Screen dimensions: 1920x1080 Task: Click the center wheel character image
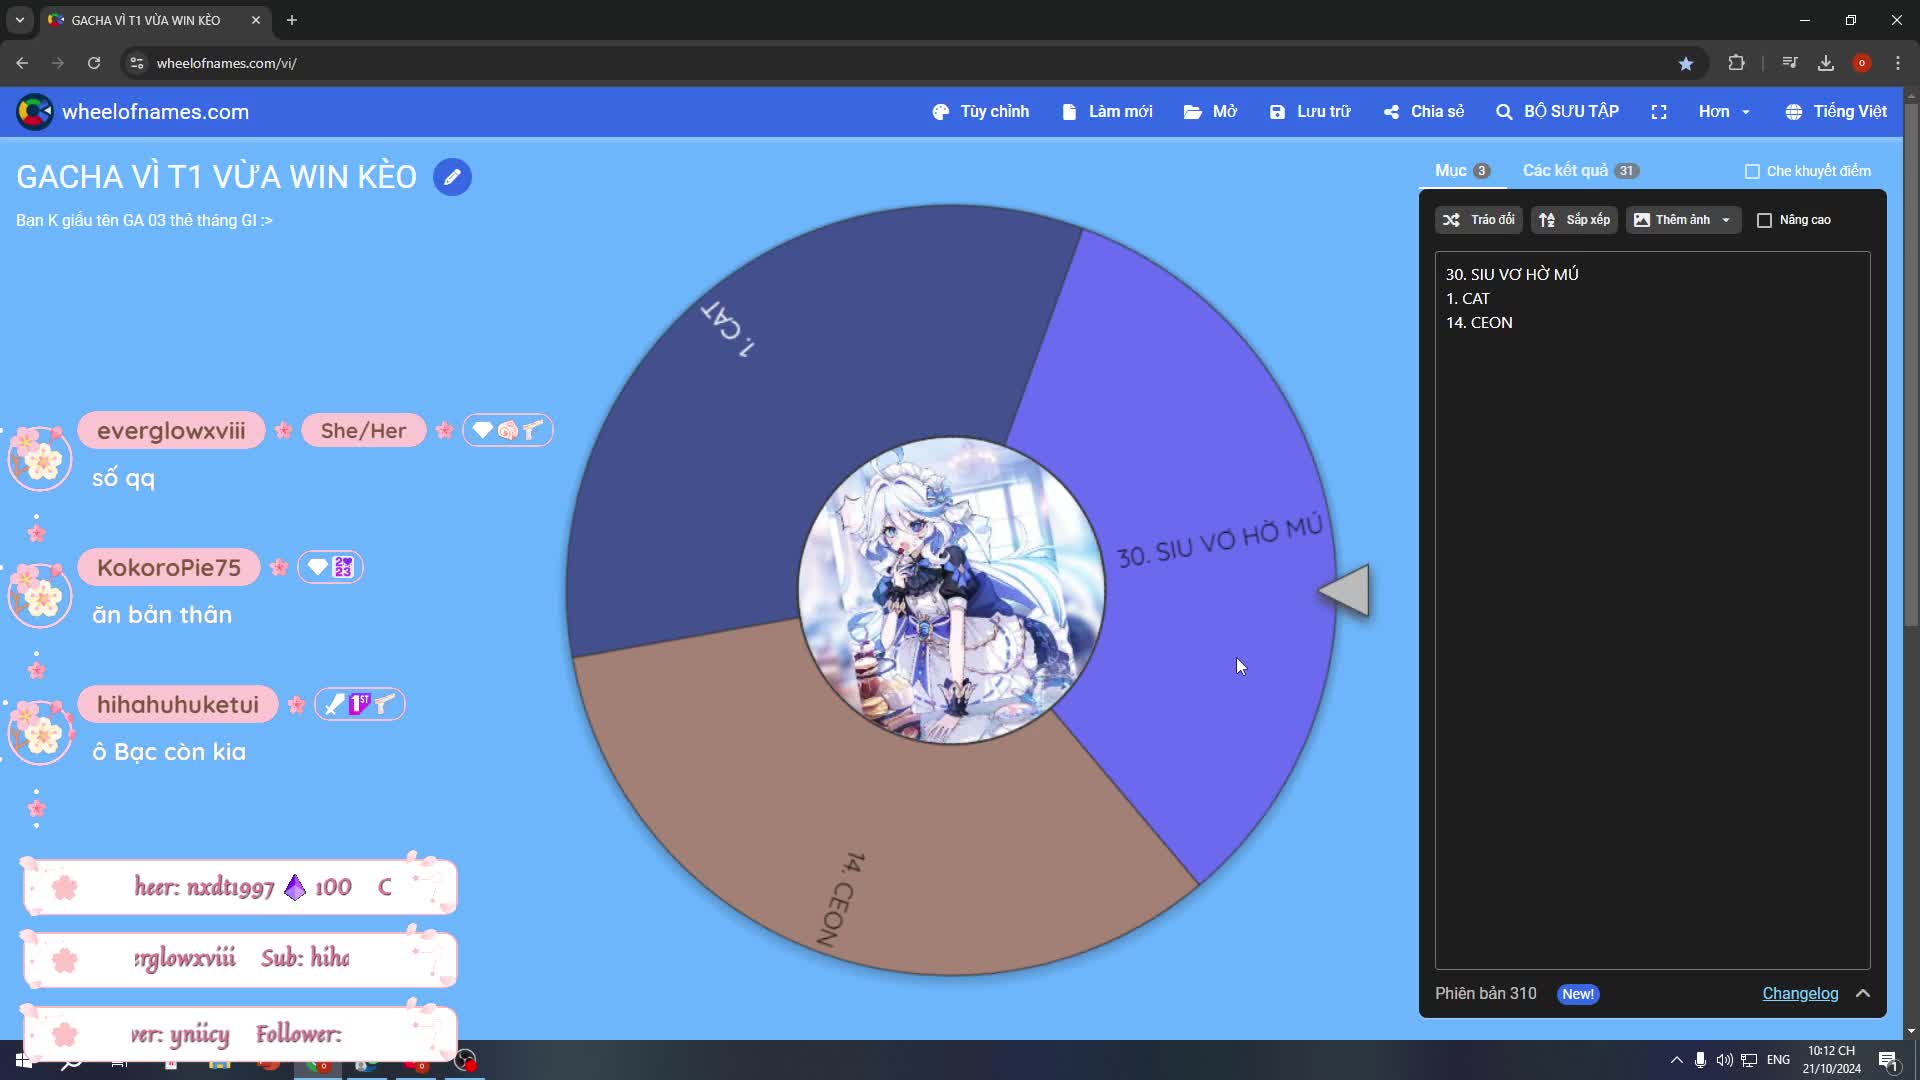coord(951,591)
